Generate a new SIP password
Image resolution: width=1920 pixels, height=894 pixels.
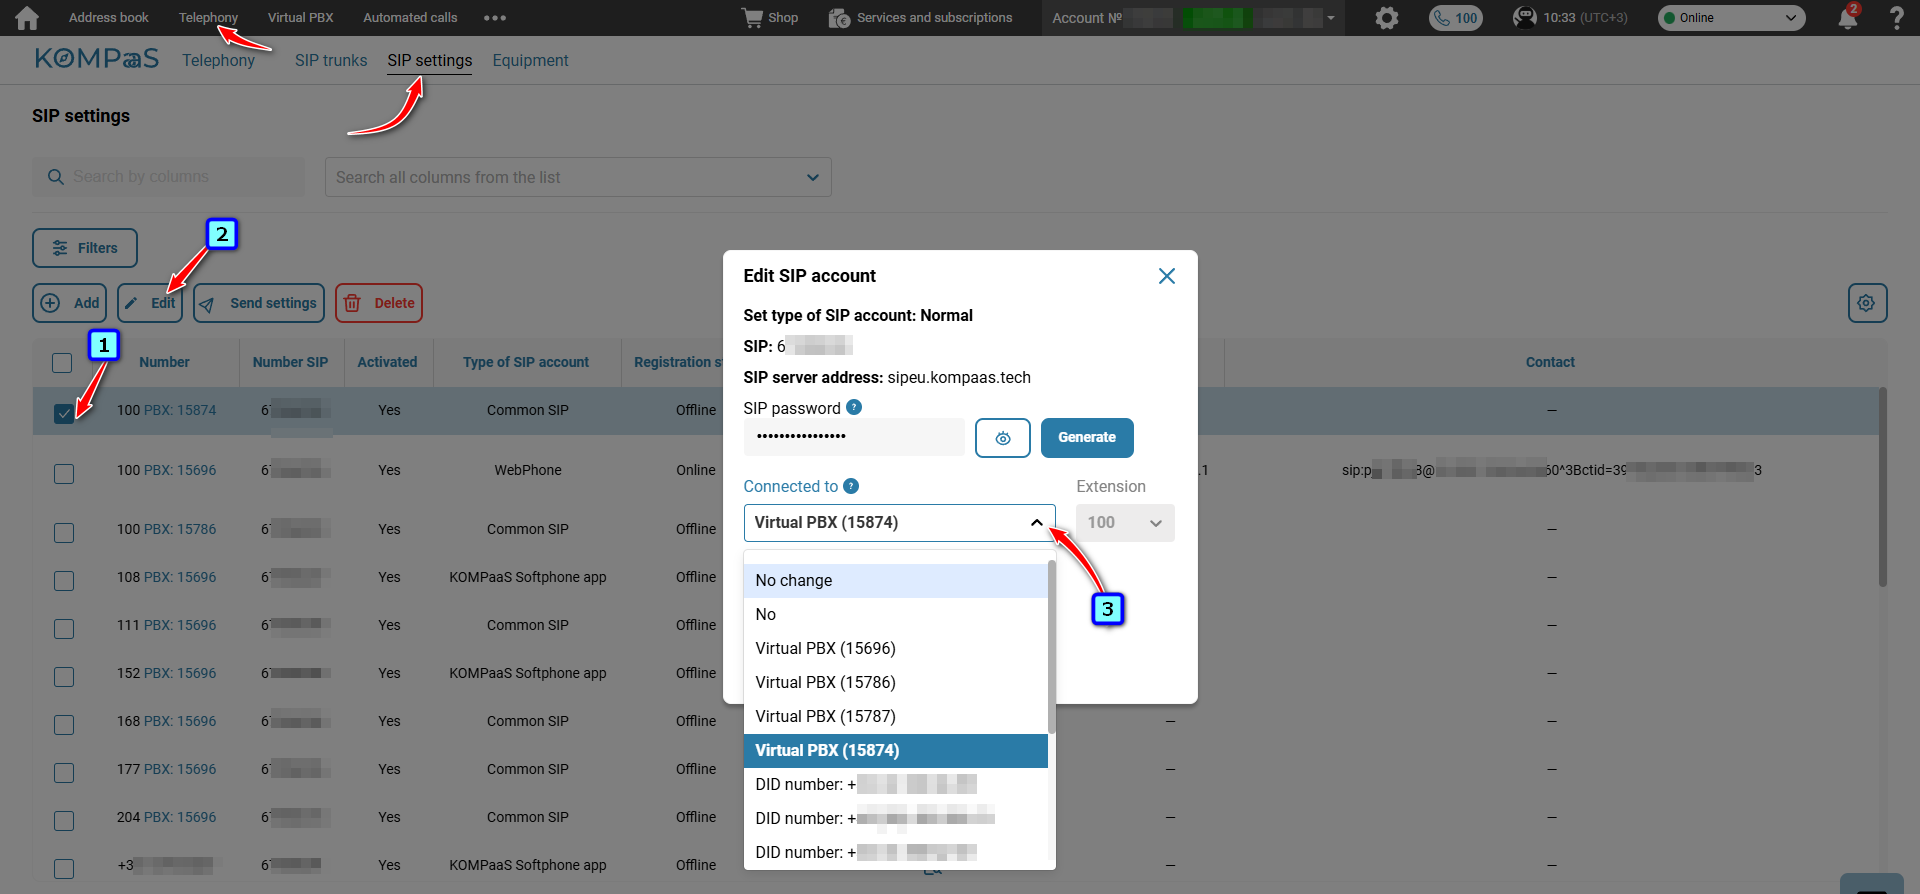pos(1087,438)
